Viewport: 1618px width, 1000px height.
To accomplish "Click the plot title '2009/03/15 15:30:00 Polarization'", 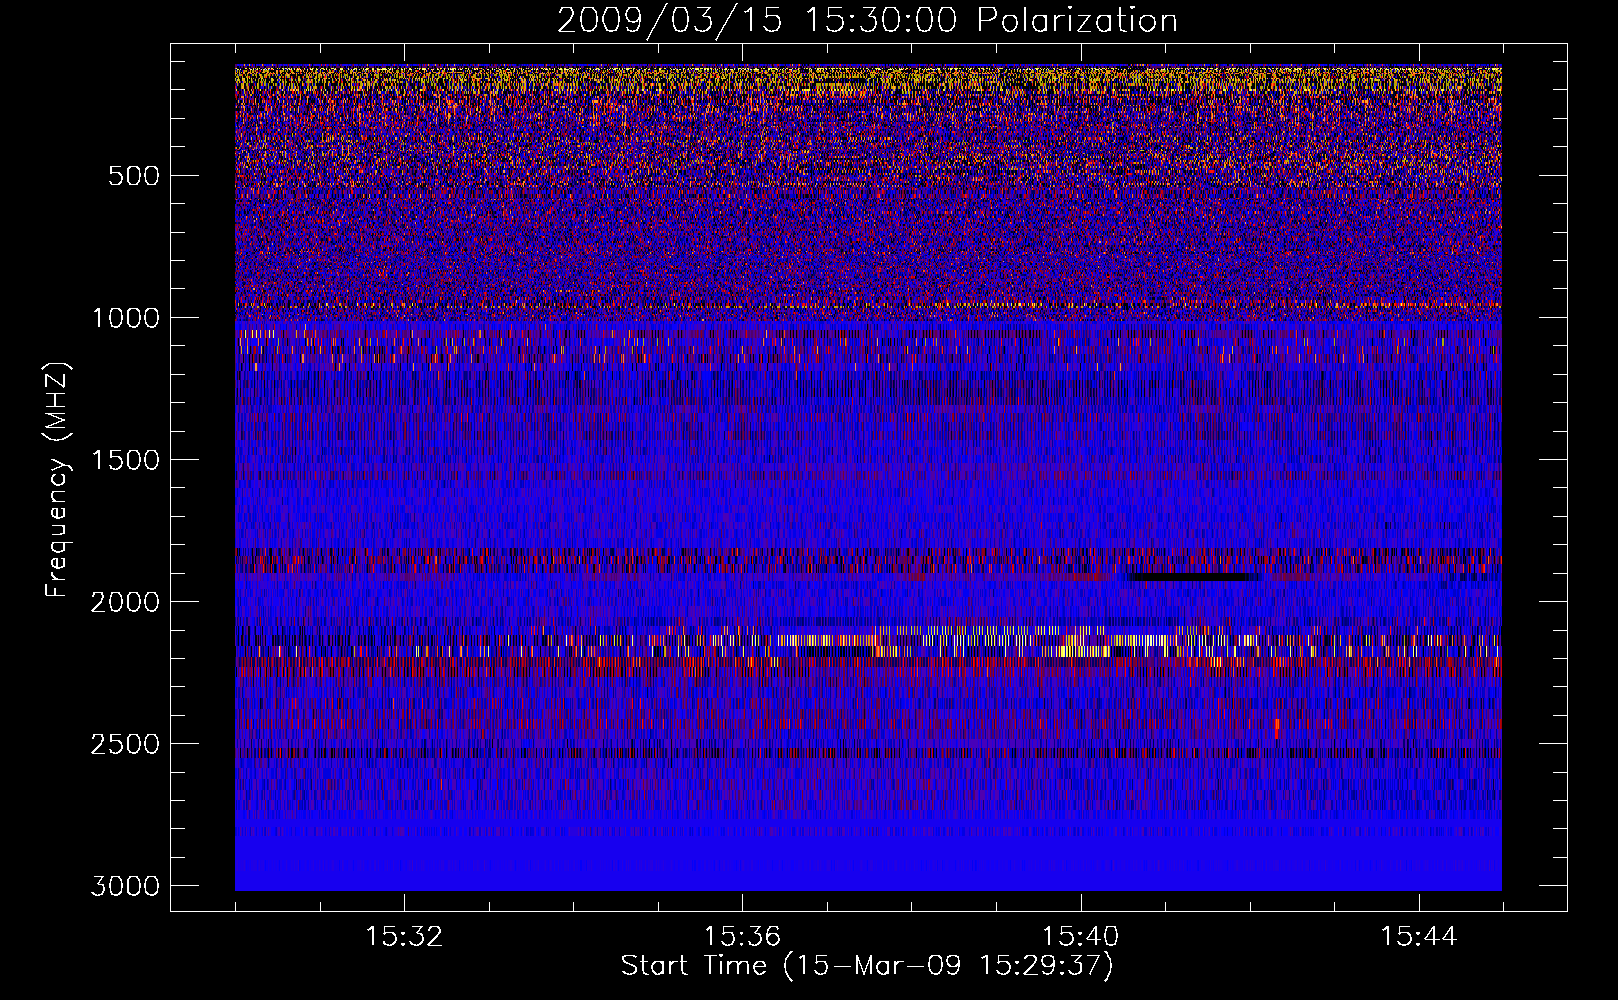I will tap(867, 21).
